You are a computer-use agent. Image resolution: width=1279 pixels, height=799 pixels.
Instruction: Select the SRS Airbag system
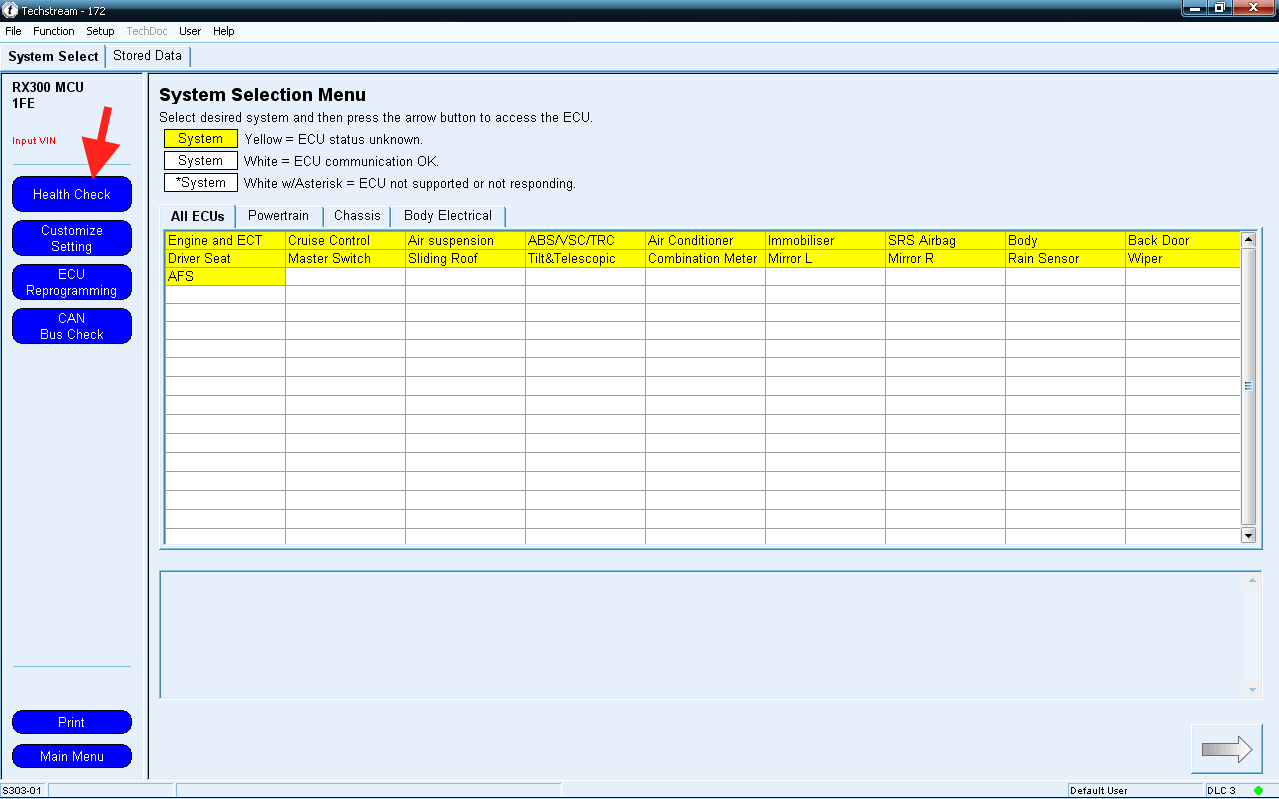coord(945,241)
